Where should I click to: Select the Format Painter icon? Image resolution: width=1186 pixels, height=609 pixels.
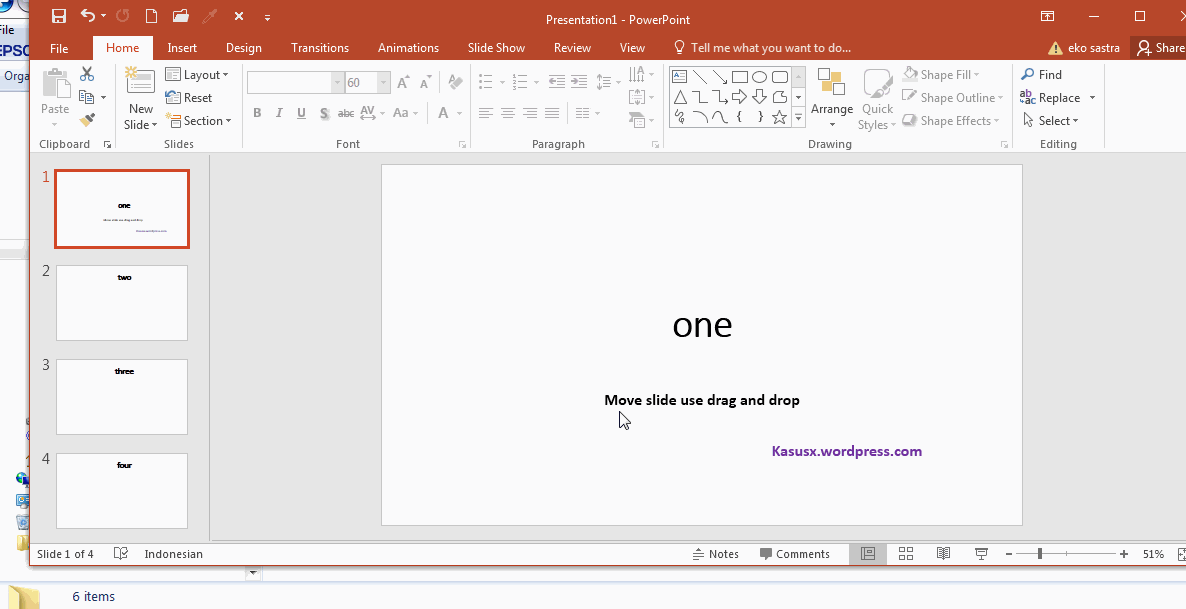coord(88,120)
